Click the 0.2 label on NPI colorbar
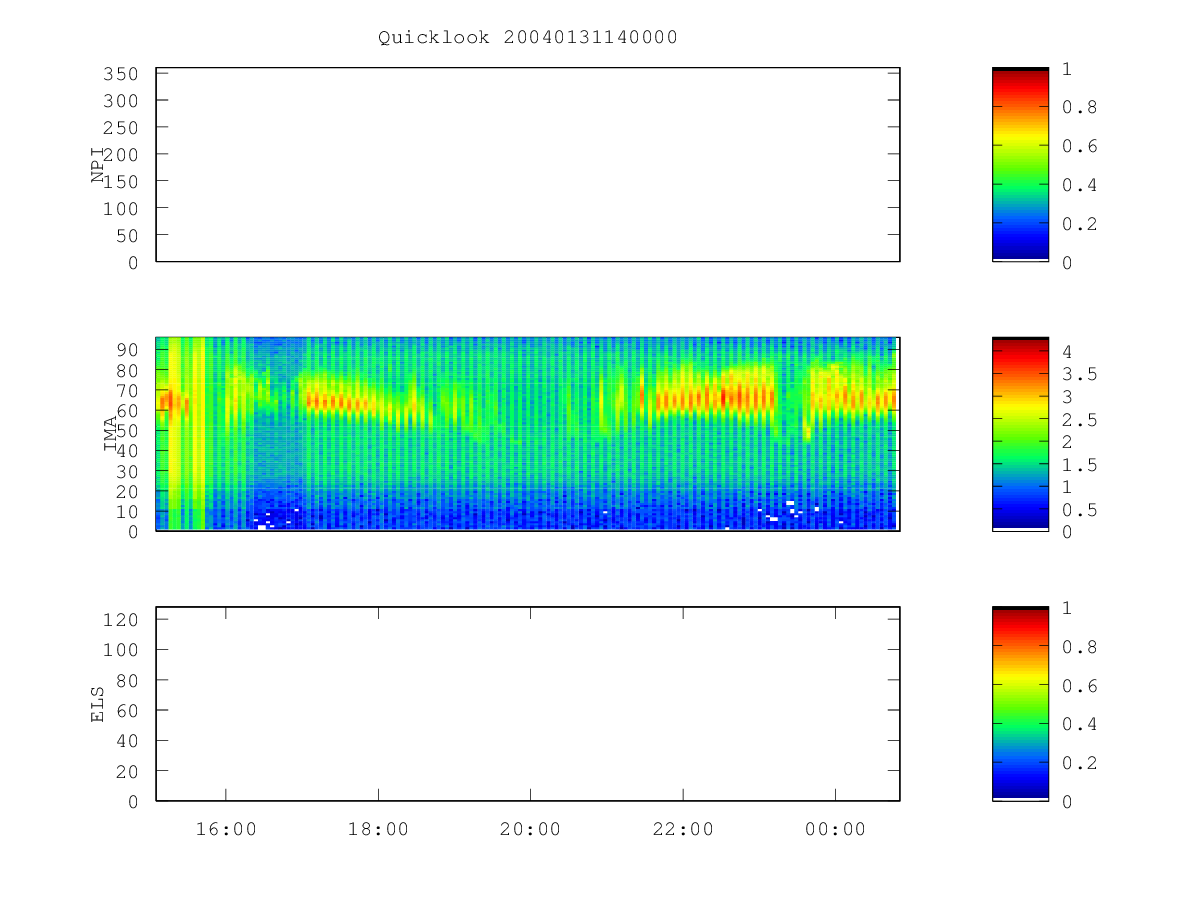 pos(1079,224)
